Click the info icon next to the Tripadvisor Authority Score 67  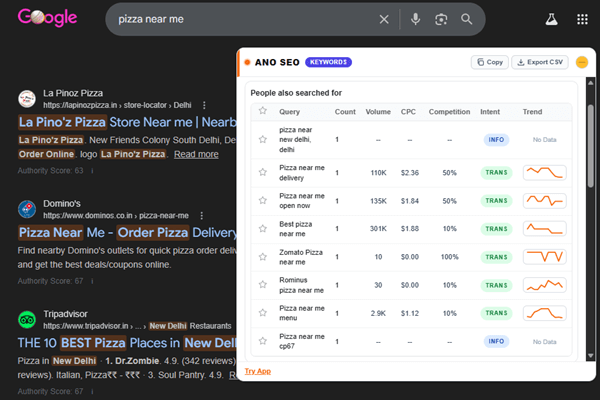pyautogui.click(x=92, y=391)
